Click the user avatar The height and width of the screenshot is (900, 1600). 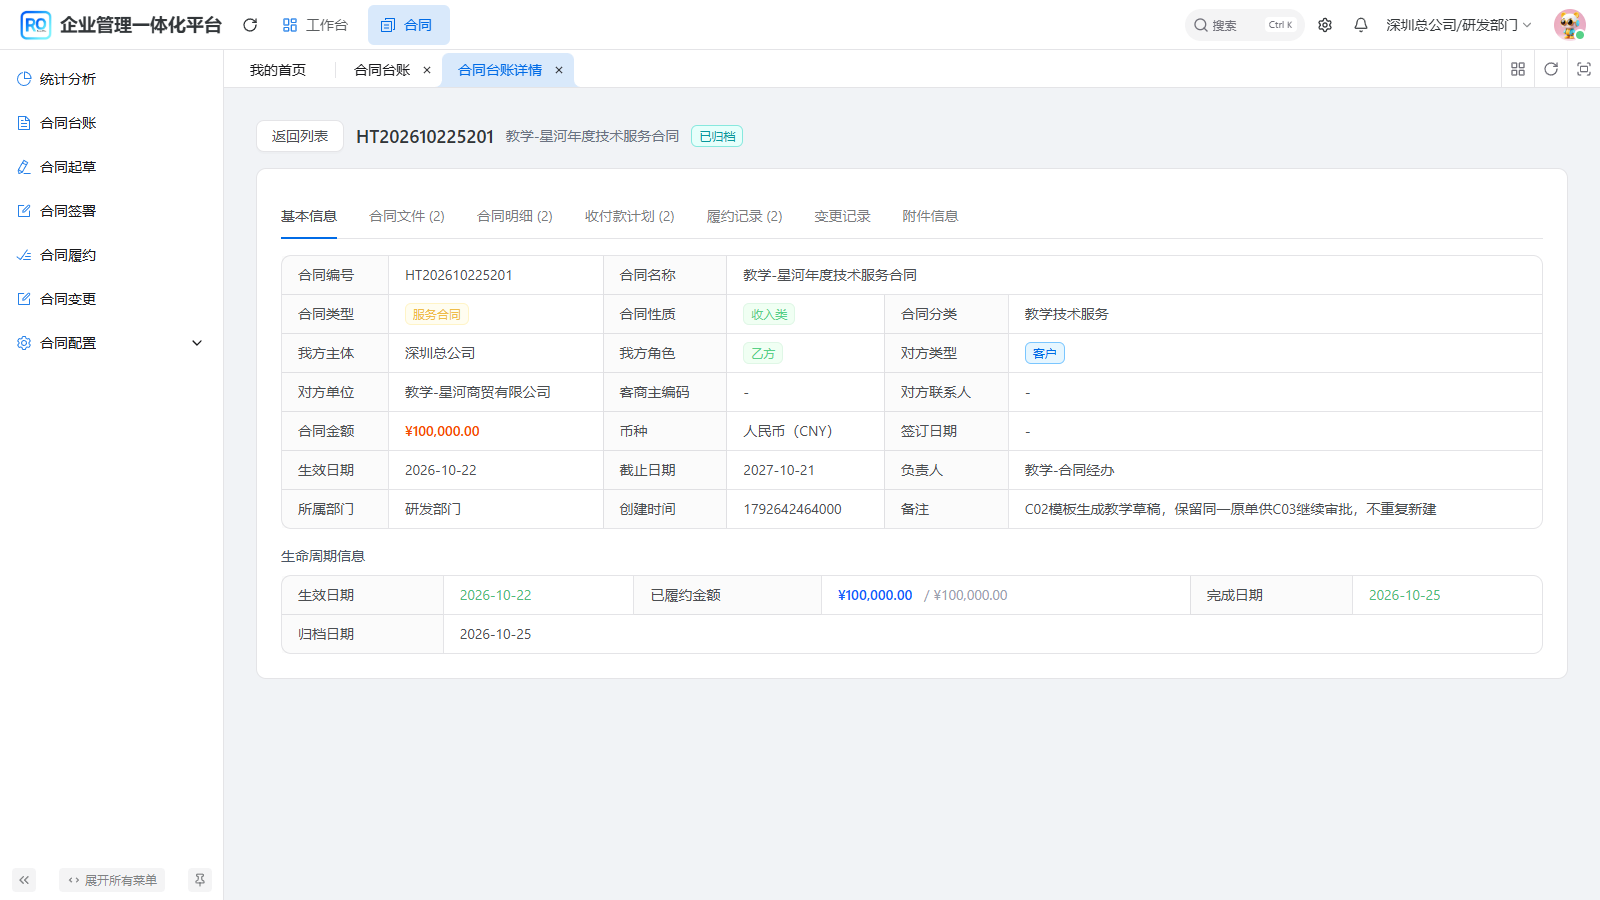(x=1570, y=25)
